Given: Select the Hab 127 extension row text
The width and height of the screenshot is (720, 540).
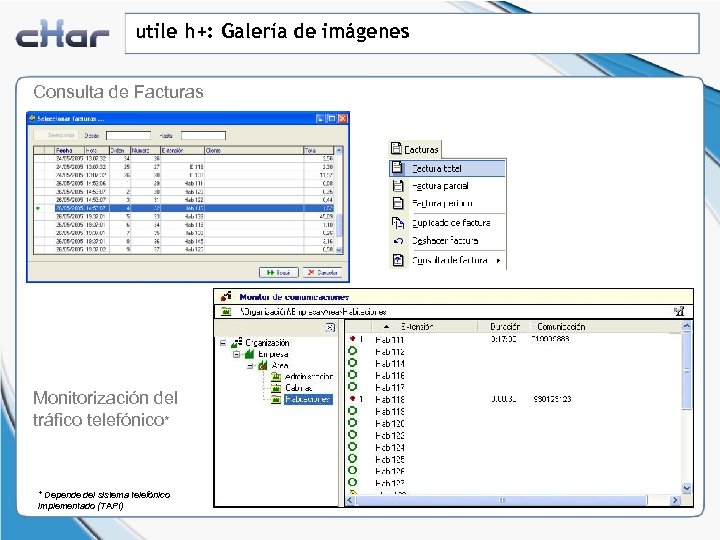Looking at the screenshot, I should (390, 483).
